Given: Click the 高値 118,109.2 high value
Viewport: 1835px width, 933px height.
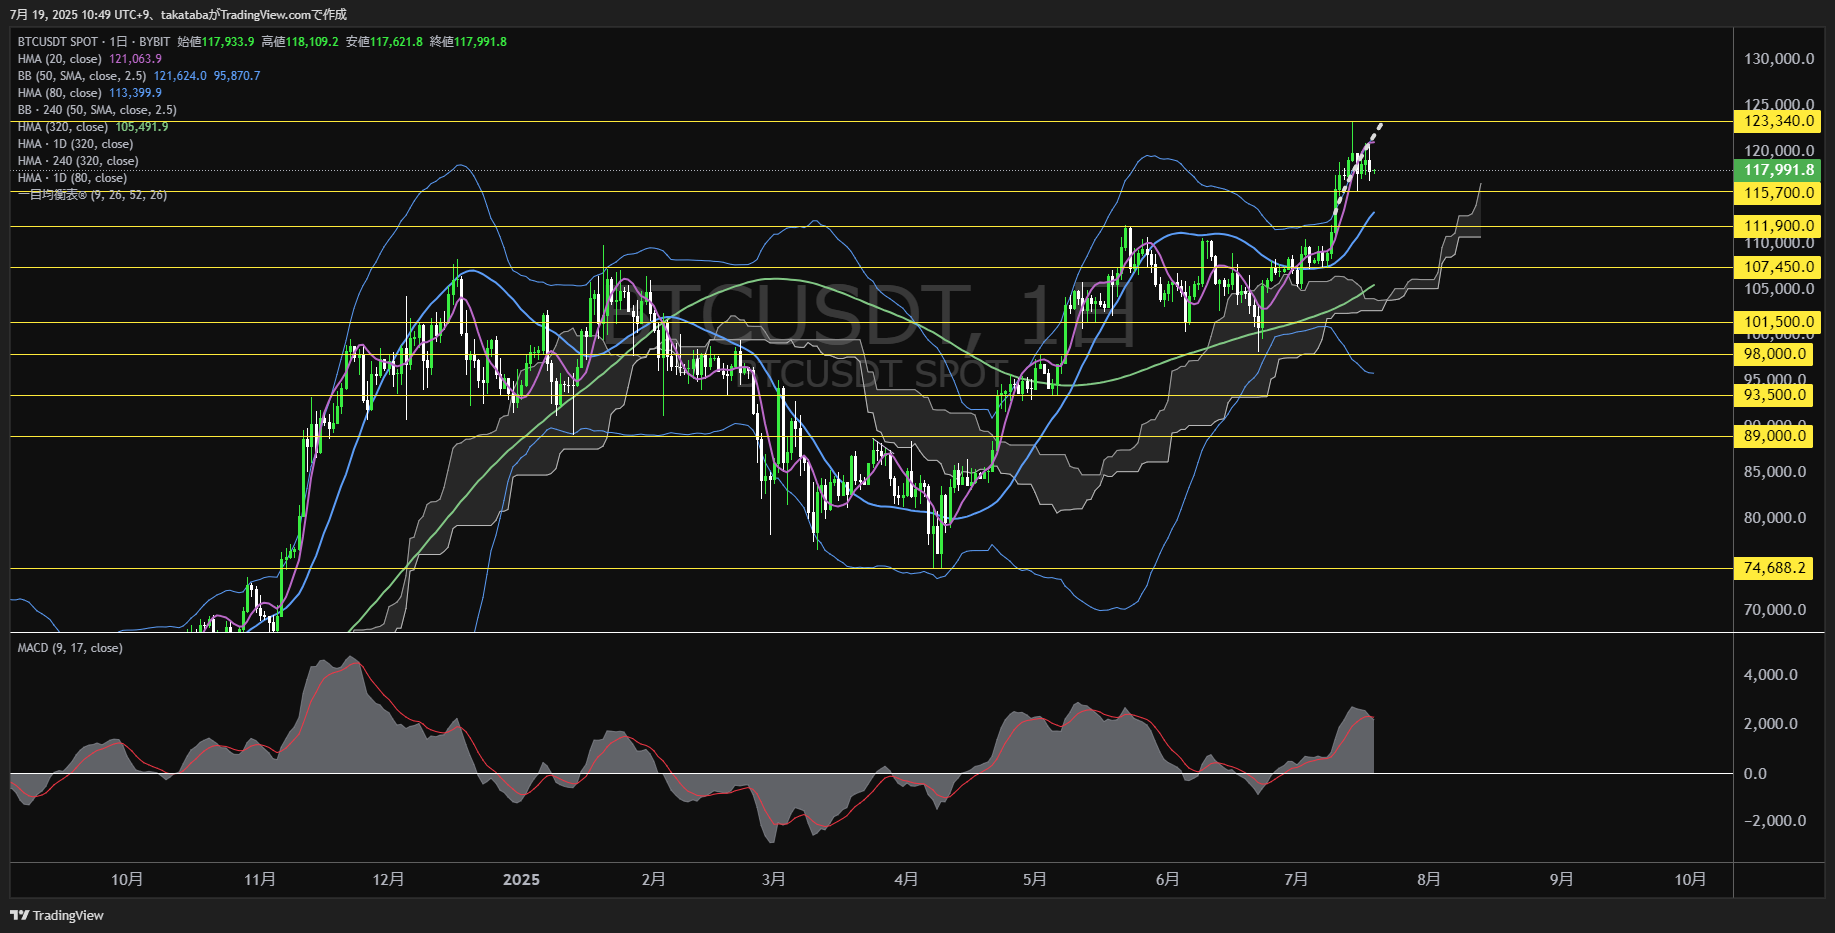Looking at the screenshot, I should coord(300,42).
